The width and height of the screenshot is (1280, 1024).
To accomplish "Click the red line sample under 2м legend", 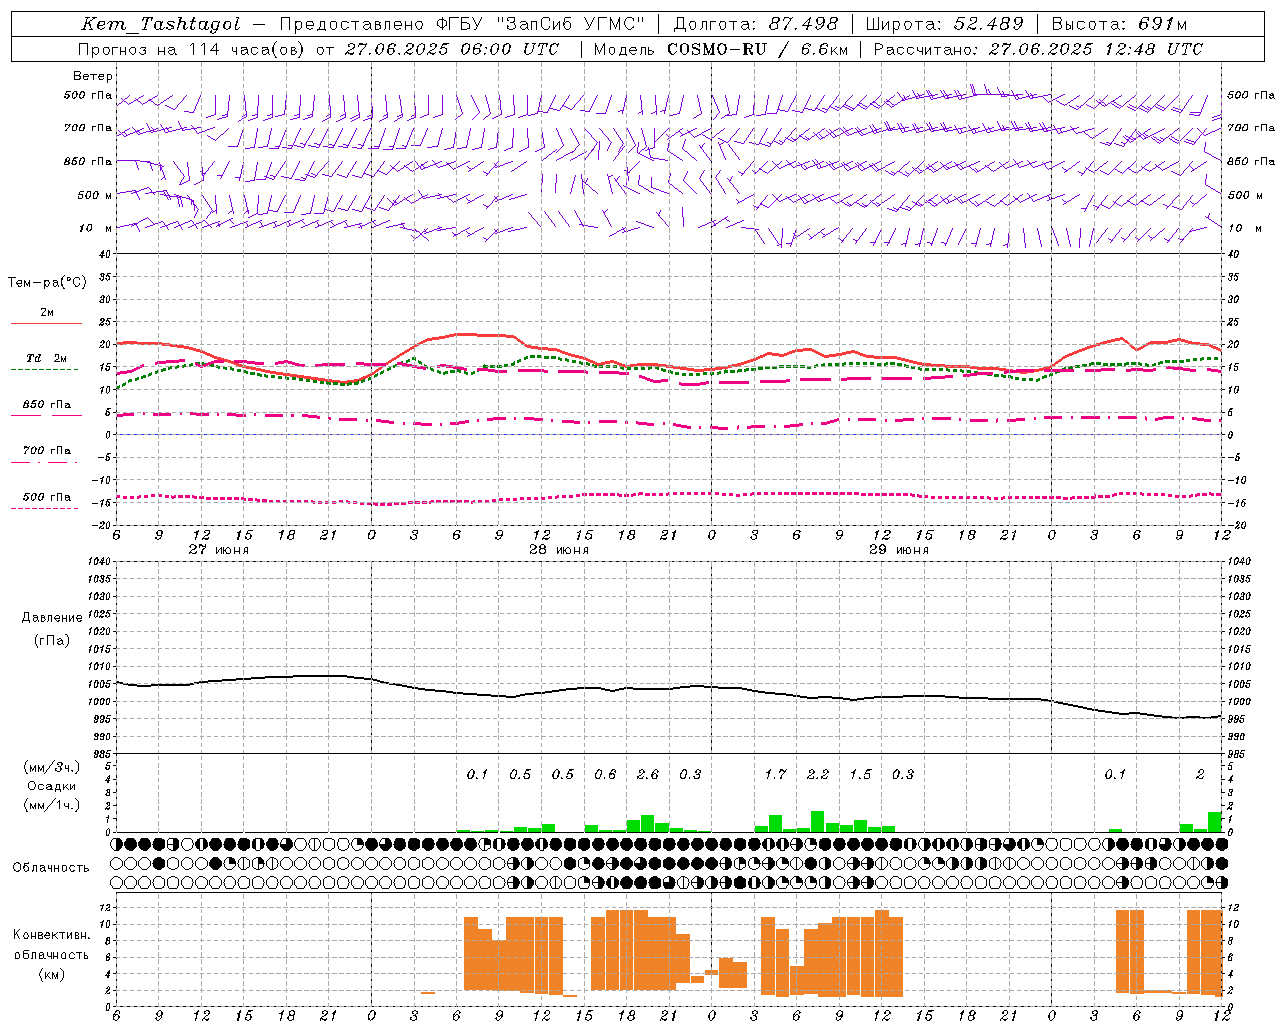I will (x=46, y=324).
